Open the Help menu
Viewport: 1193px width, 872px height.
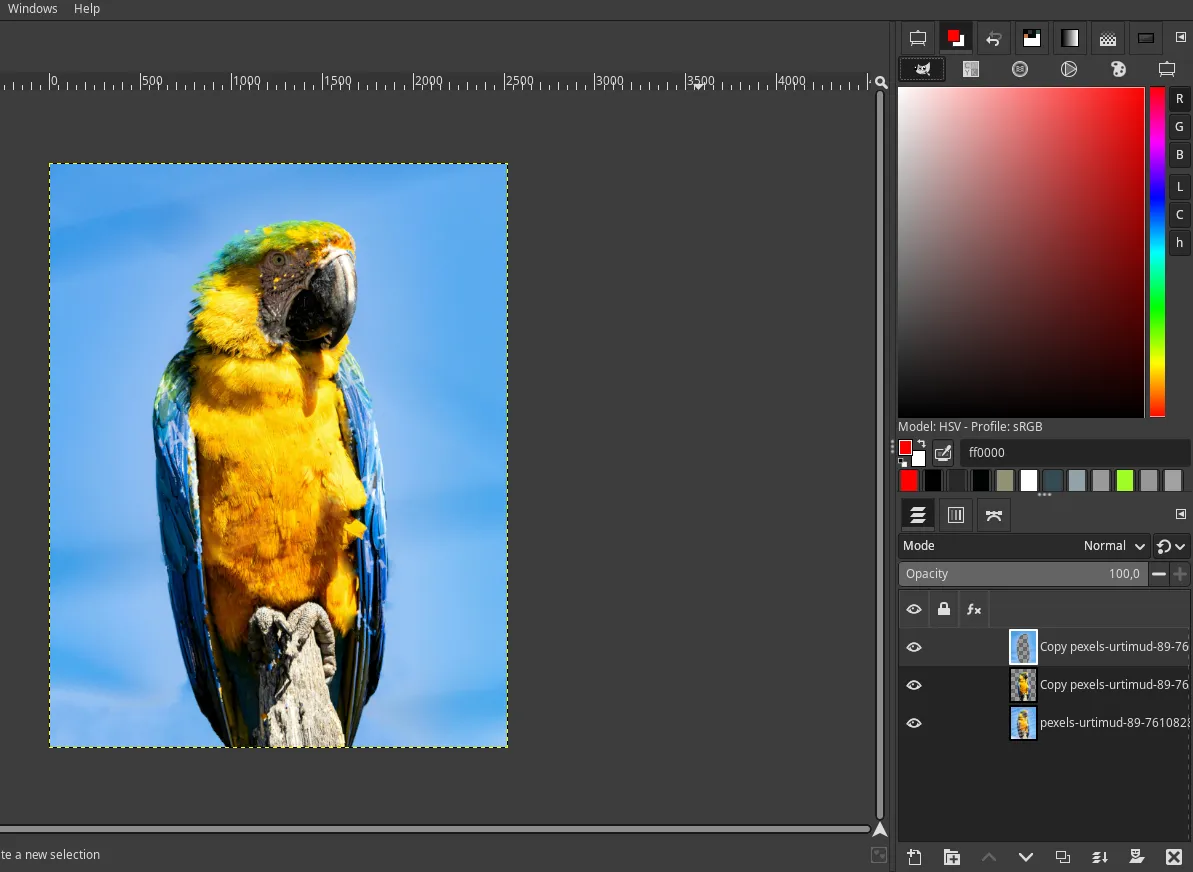pos(87,9)
